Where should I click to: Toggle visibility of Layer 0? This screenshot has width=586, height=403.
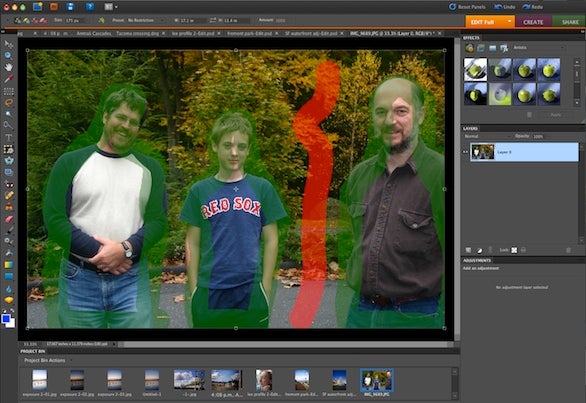[x=466, y=152]
